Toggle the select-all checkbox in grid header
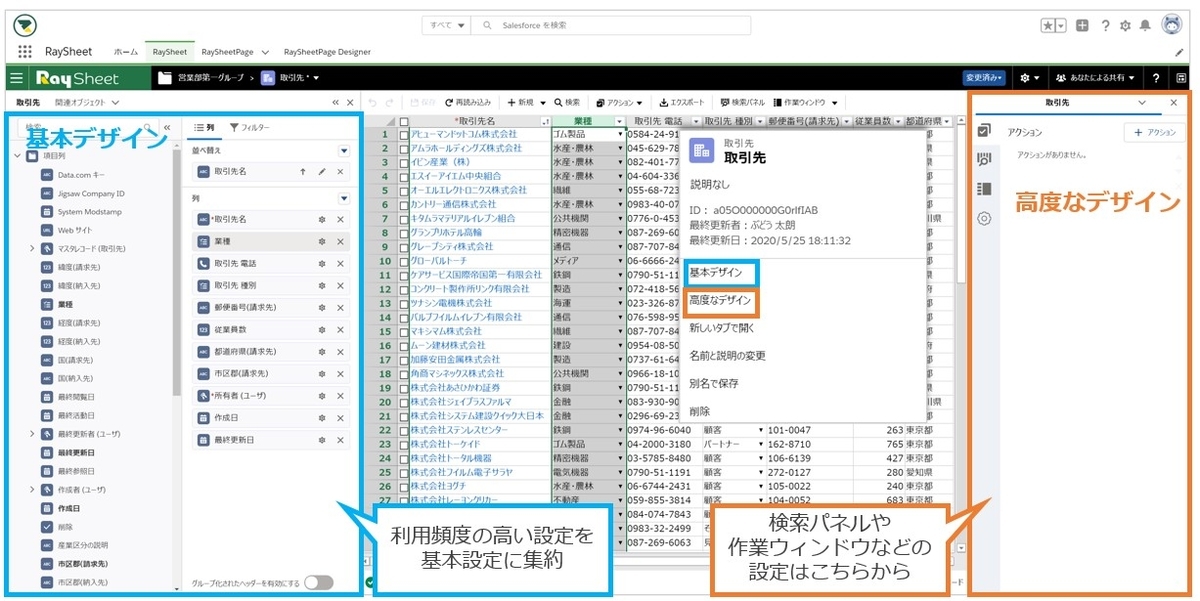The image size is (1200, 601). [x=404, y=121]
